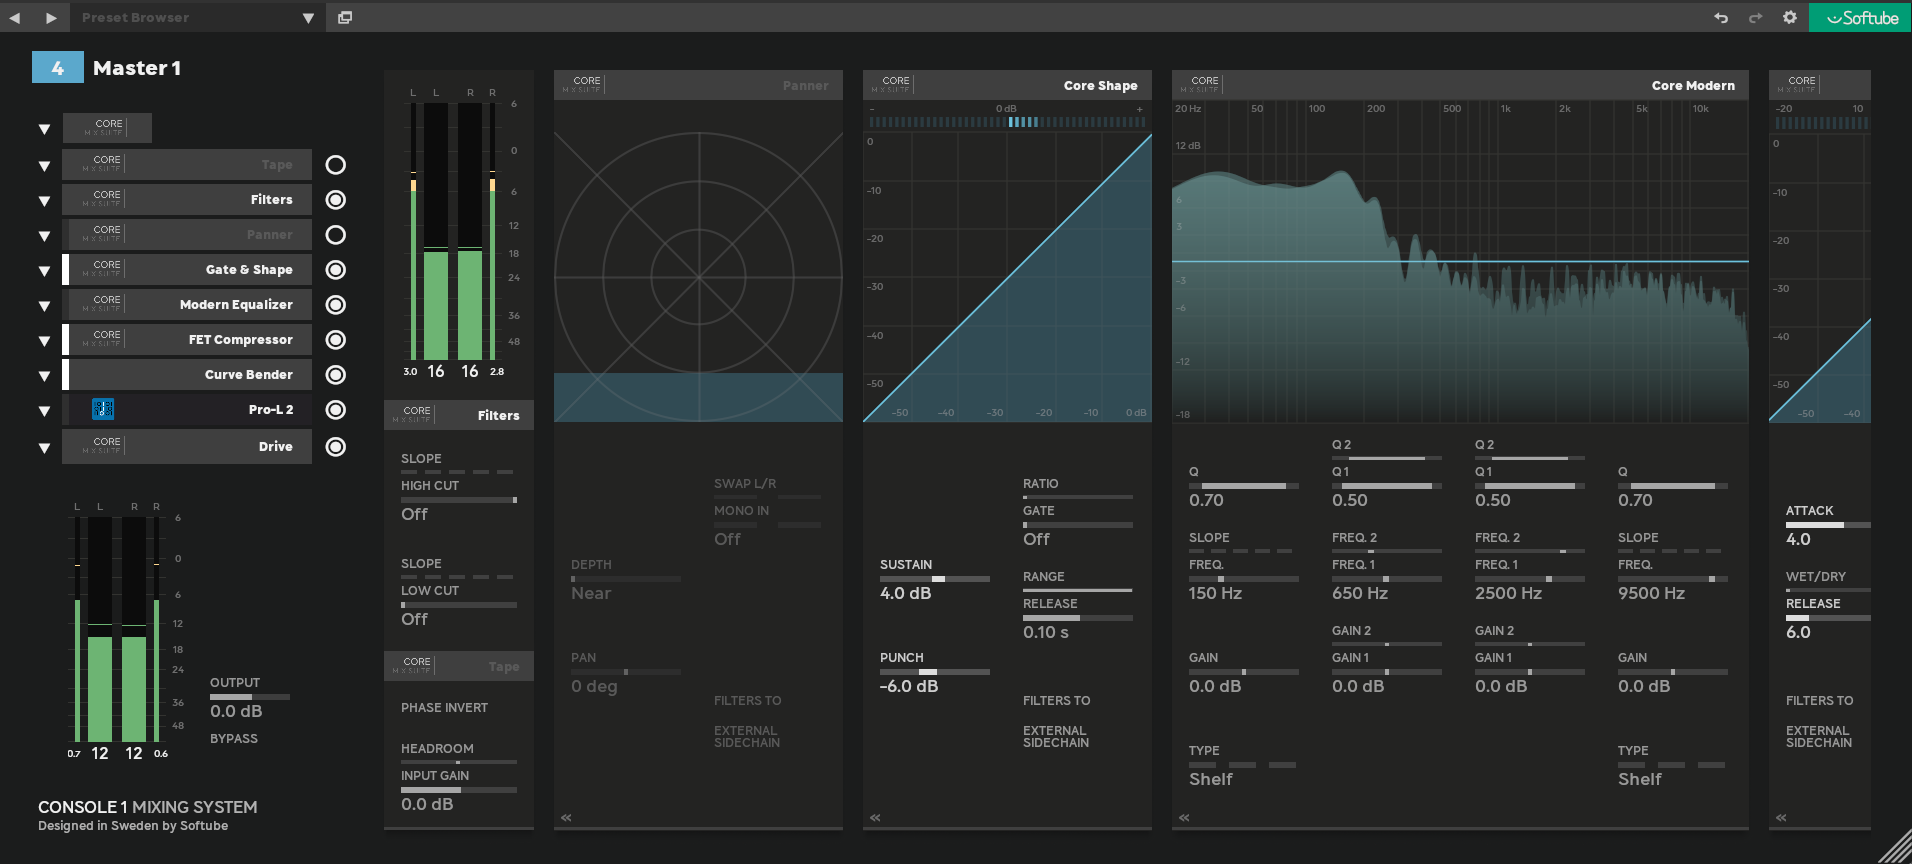Adjust the SUSTAIN slider
The height and width of the screenshot is (864, 1912).
click(x=935, y=579)
